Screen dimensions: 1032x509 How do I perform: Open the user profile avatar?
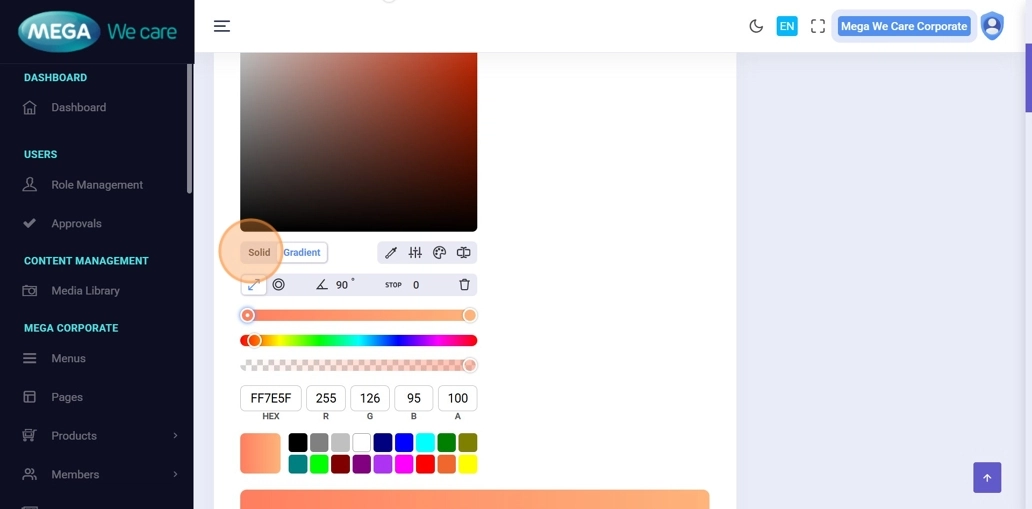(x=991, y=26)
